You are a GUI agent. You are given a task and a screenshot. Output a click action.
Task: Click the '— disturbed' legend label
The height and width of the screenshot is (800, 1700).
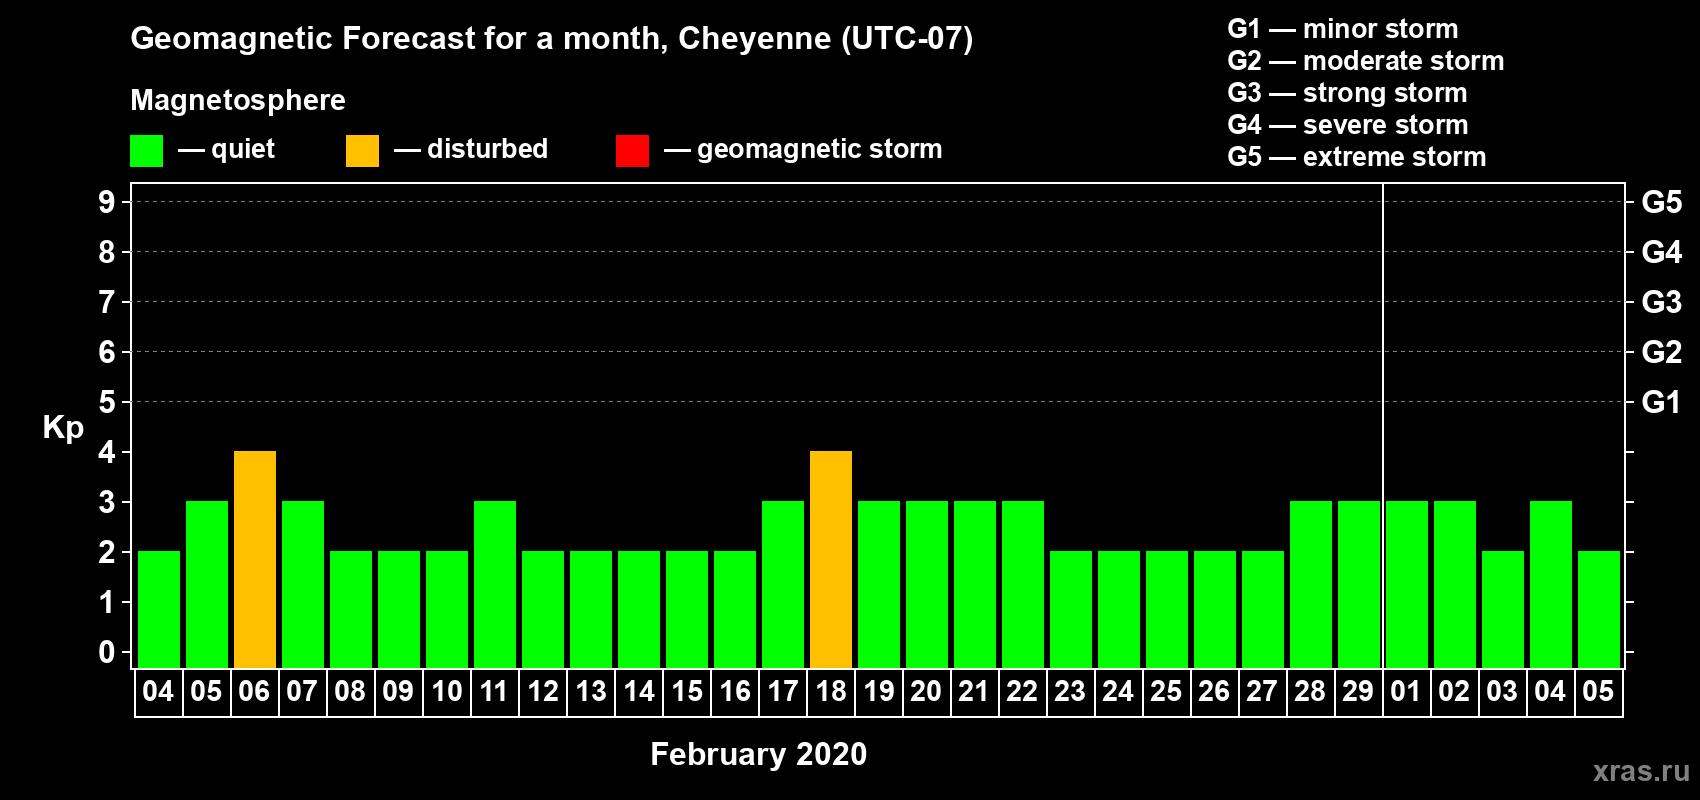pyautogui.click(x=471, y=149)
